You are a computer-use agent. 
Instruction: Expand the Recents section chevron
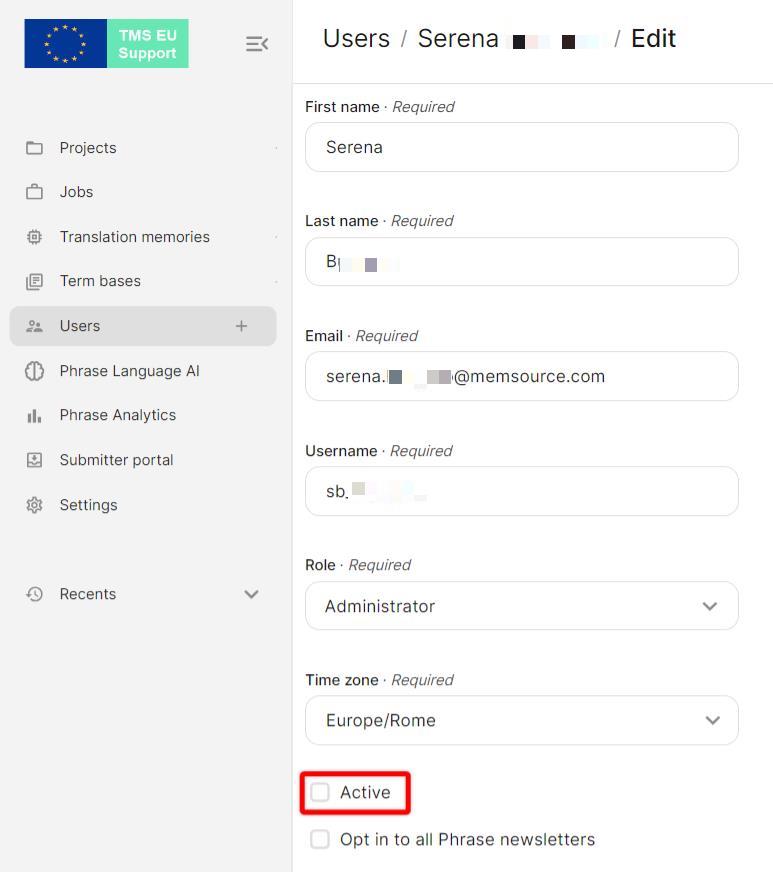(251, 594)
